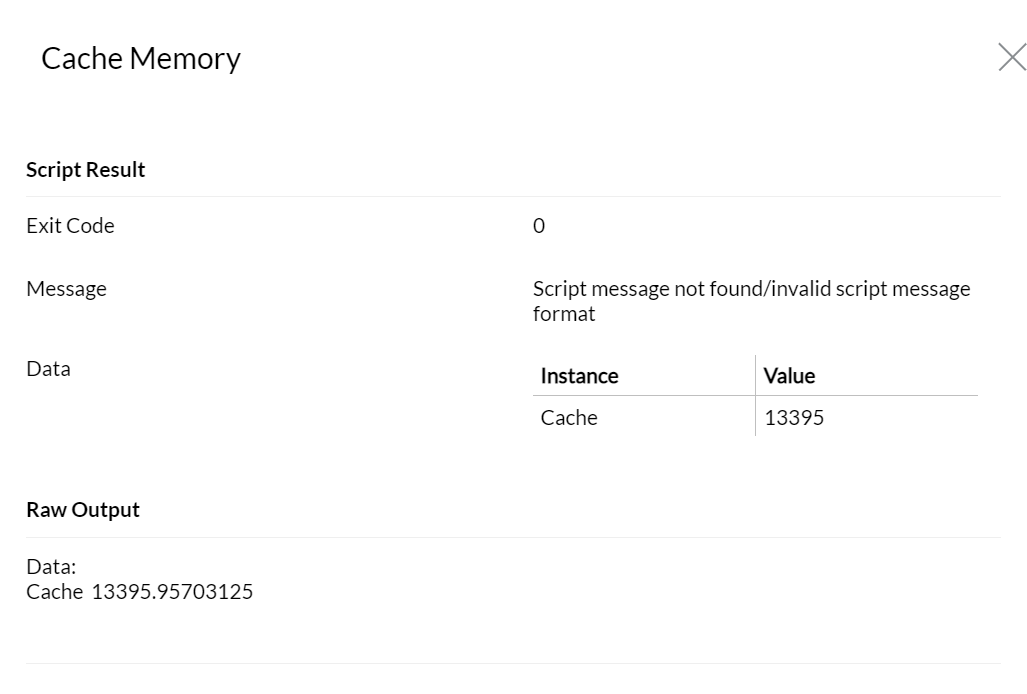
Task: Click the Instance column header
Action: 579,376
